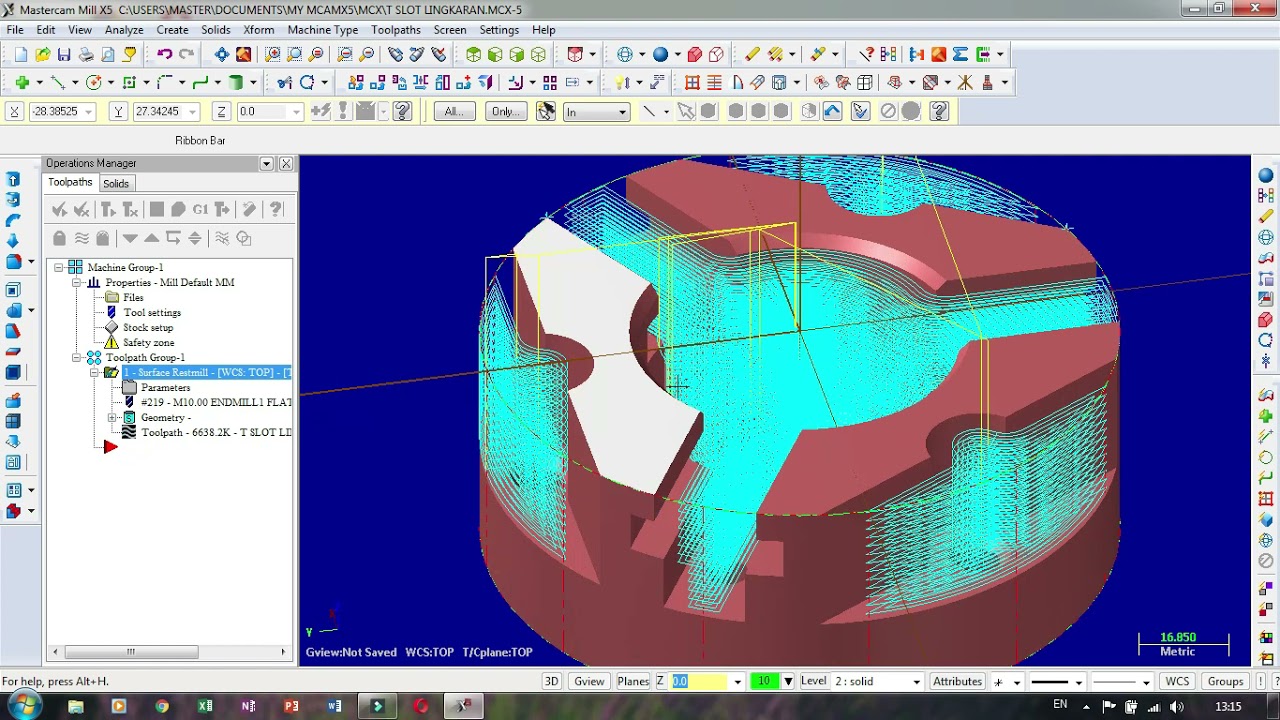Viewport: 1280px width, 720px height.
Task: Switch to the Solids tab
Action: [116, 183]
